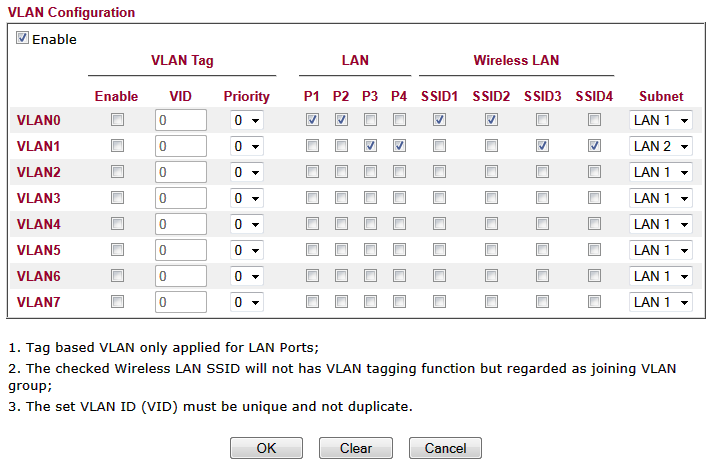Check P2 port for VLAN2
The height and width of the screenshot is (462, 713).
click(341, 172)
